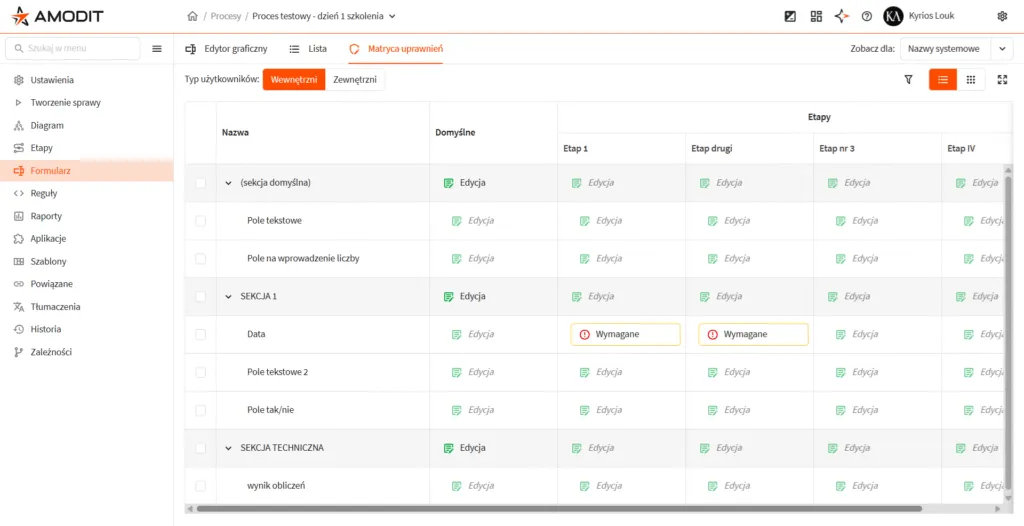Check the box for Pole tekstowe row

point(200,221)
